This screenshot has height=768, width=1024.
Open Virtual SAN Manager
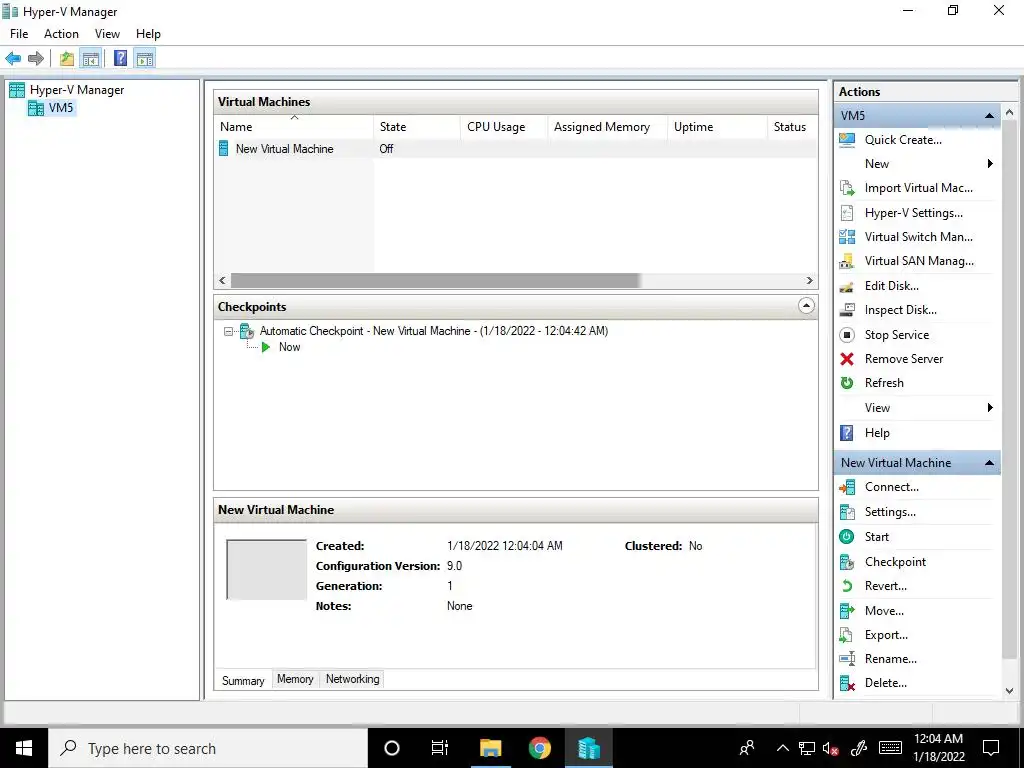[x=919, y=261]
